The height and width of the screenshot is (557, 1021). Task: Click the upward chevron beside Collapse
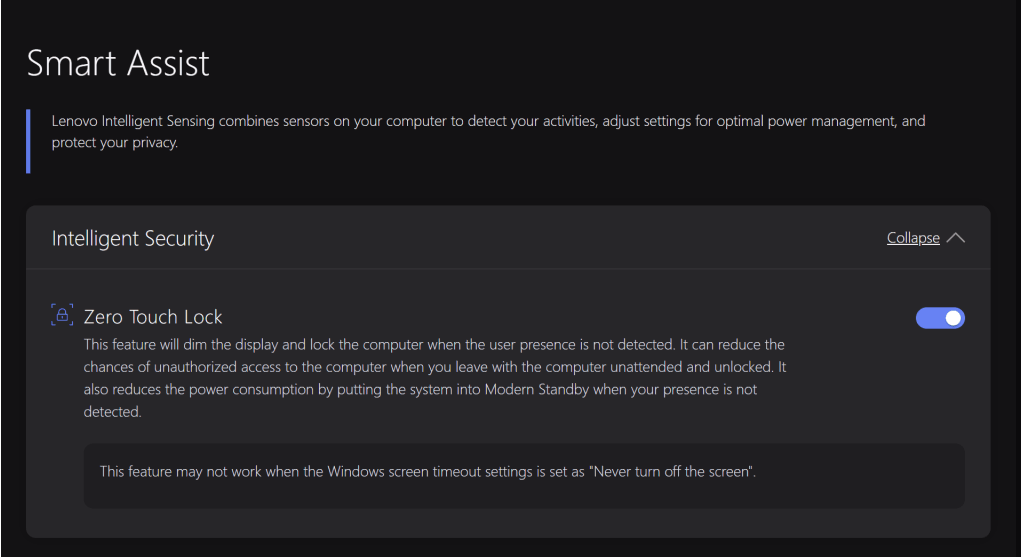pyautogui.click(x=955, y=238)
